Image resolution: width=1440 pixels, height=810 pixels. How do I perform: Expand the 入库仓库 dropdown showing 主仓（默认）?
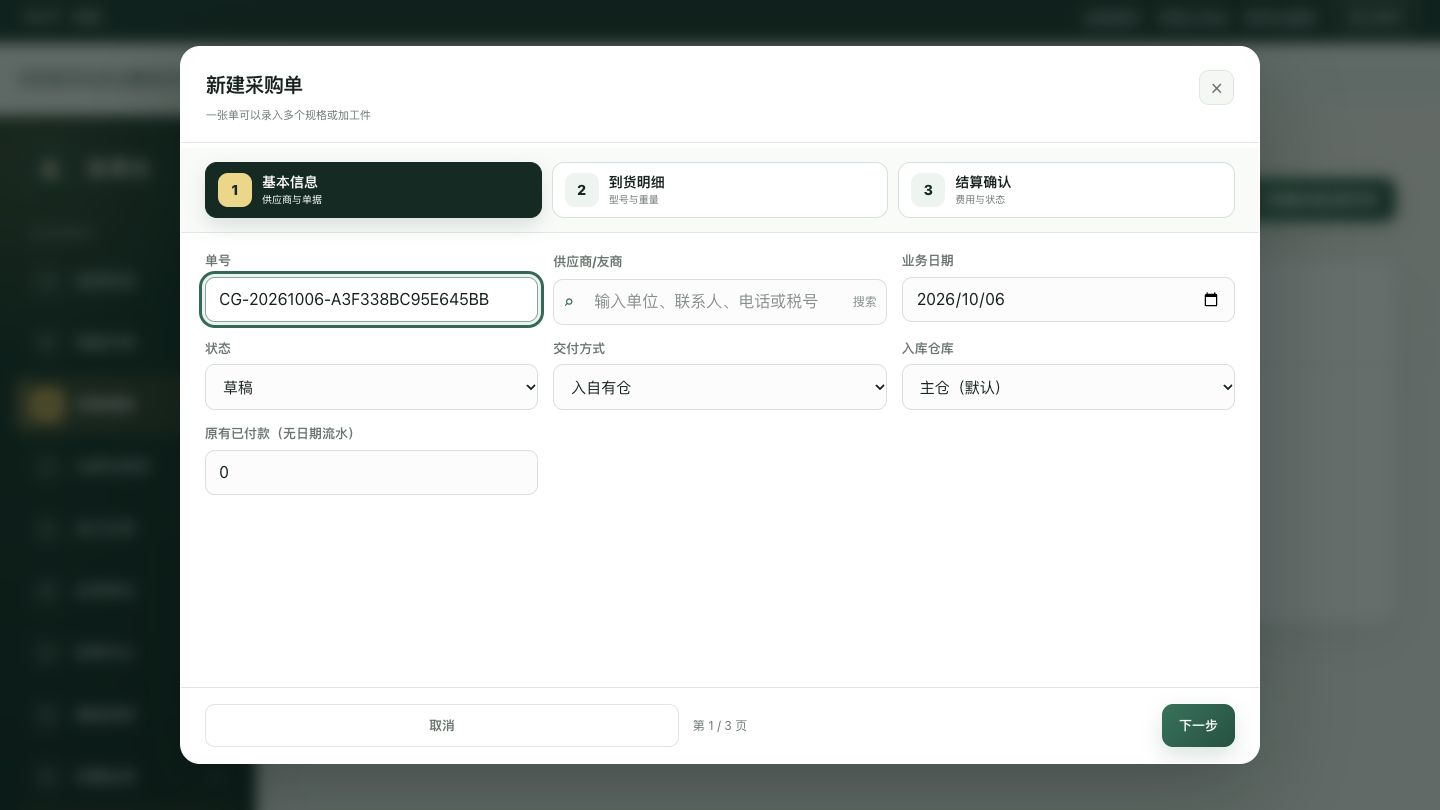(1068, 387)
